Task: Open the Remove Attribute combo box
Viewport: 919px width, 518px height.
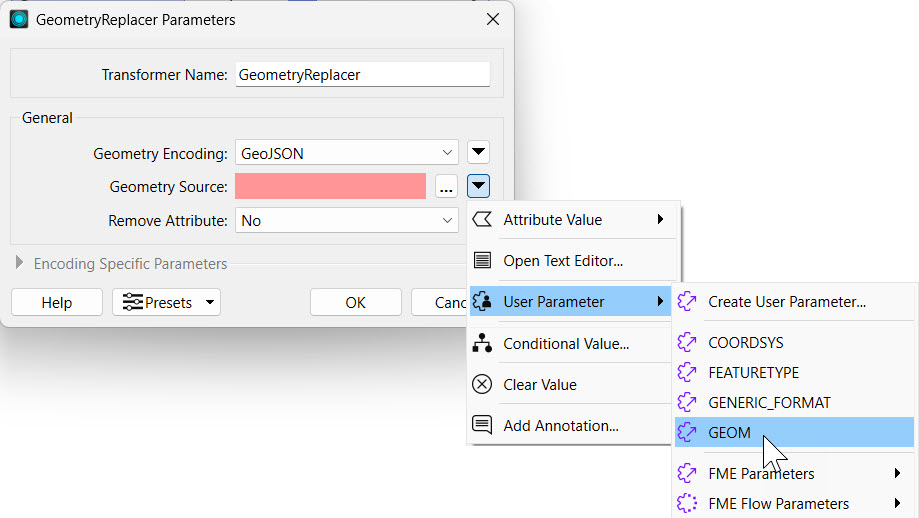Action: pos(347,220)
